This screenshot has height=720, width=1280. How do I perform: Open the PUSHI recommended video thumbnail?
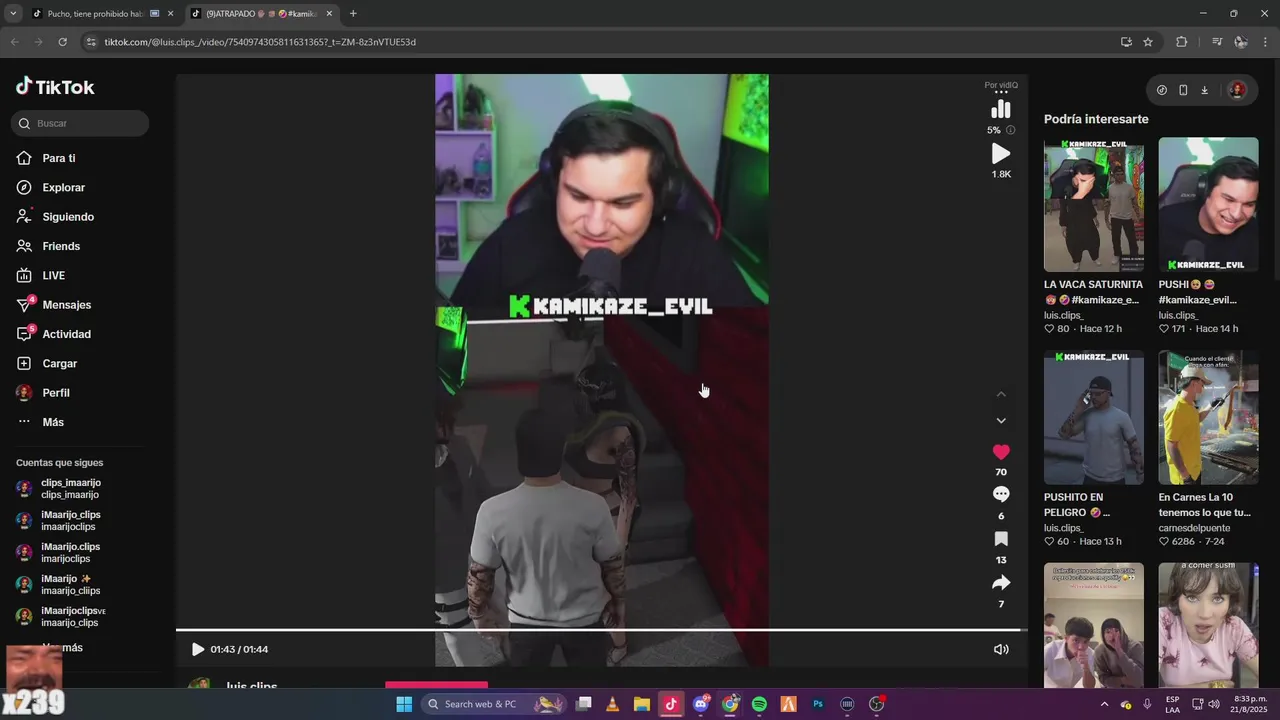(1208, 205)
